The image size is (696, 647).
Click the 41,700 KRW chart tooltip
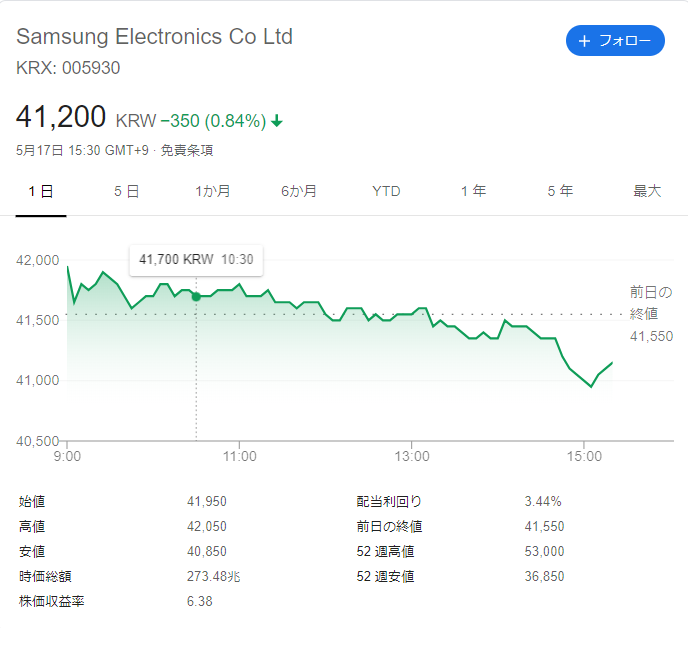point(196,259)
